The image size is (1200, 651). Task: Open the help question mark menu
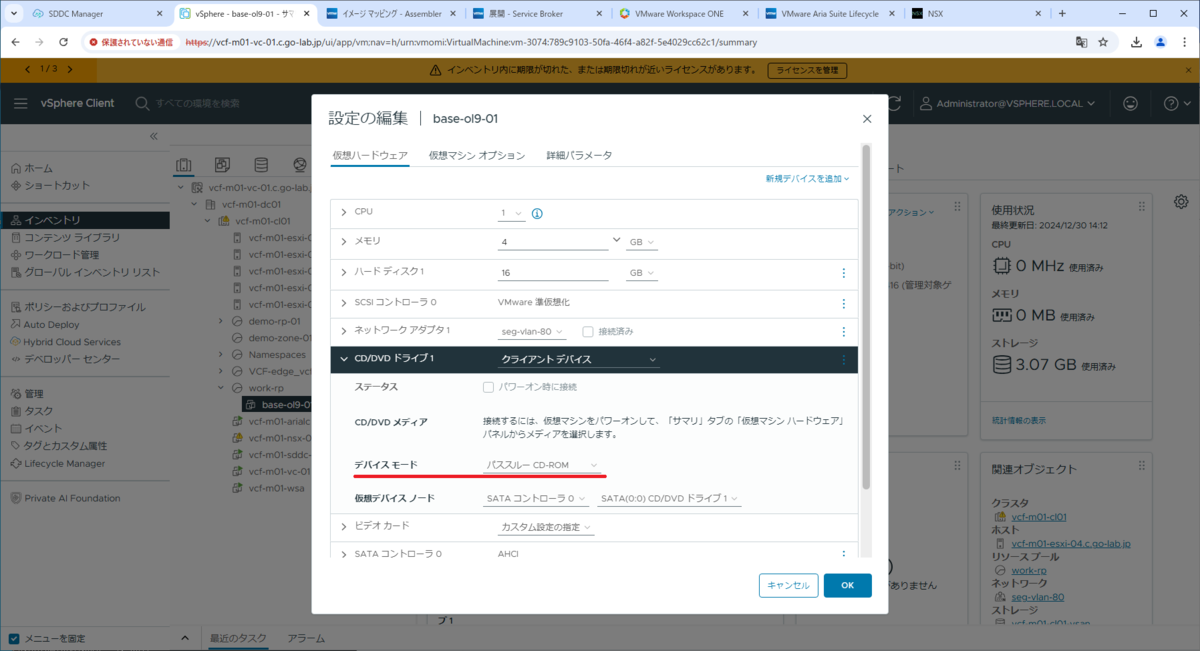1176,103
